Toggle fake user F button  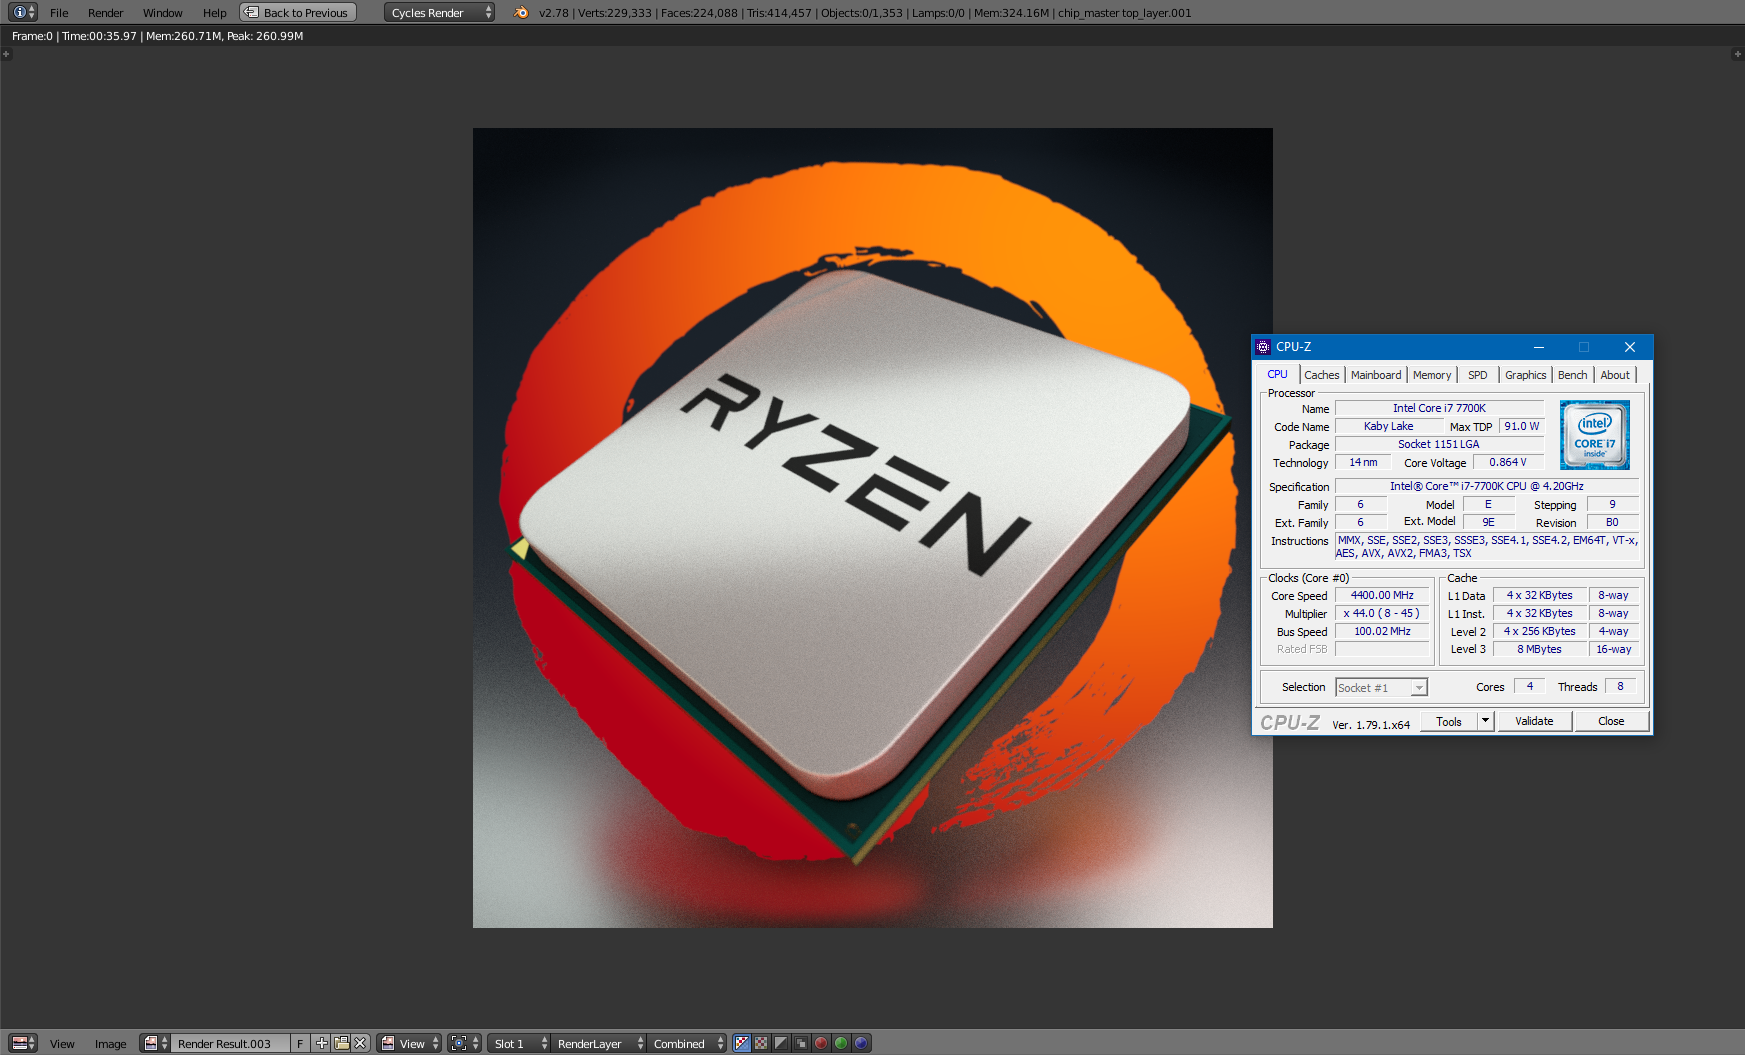[300, 1043]
